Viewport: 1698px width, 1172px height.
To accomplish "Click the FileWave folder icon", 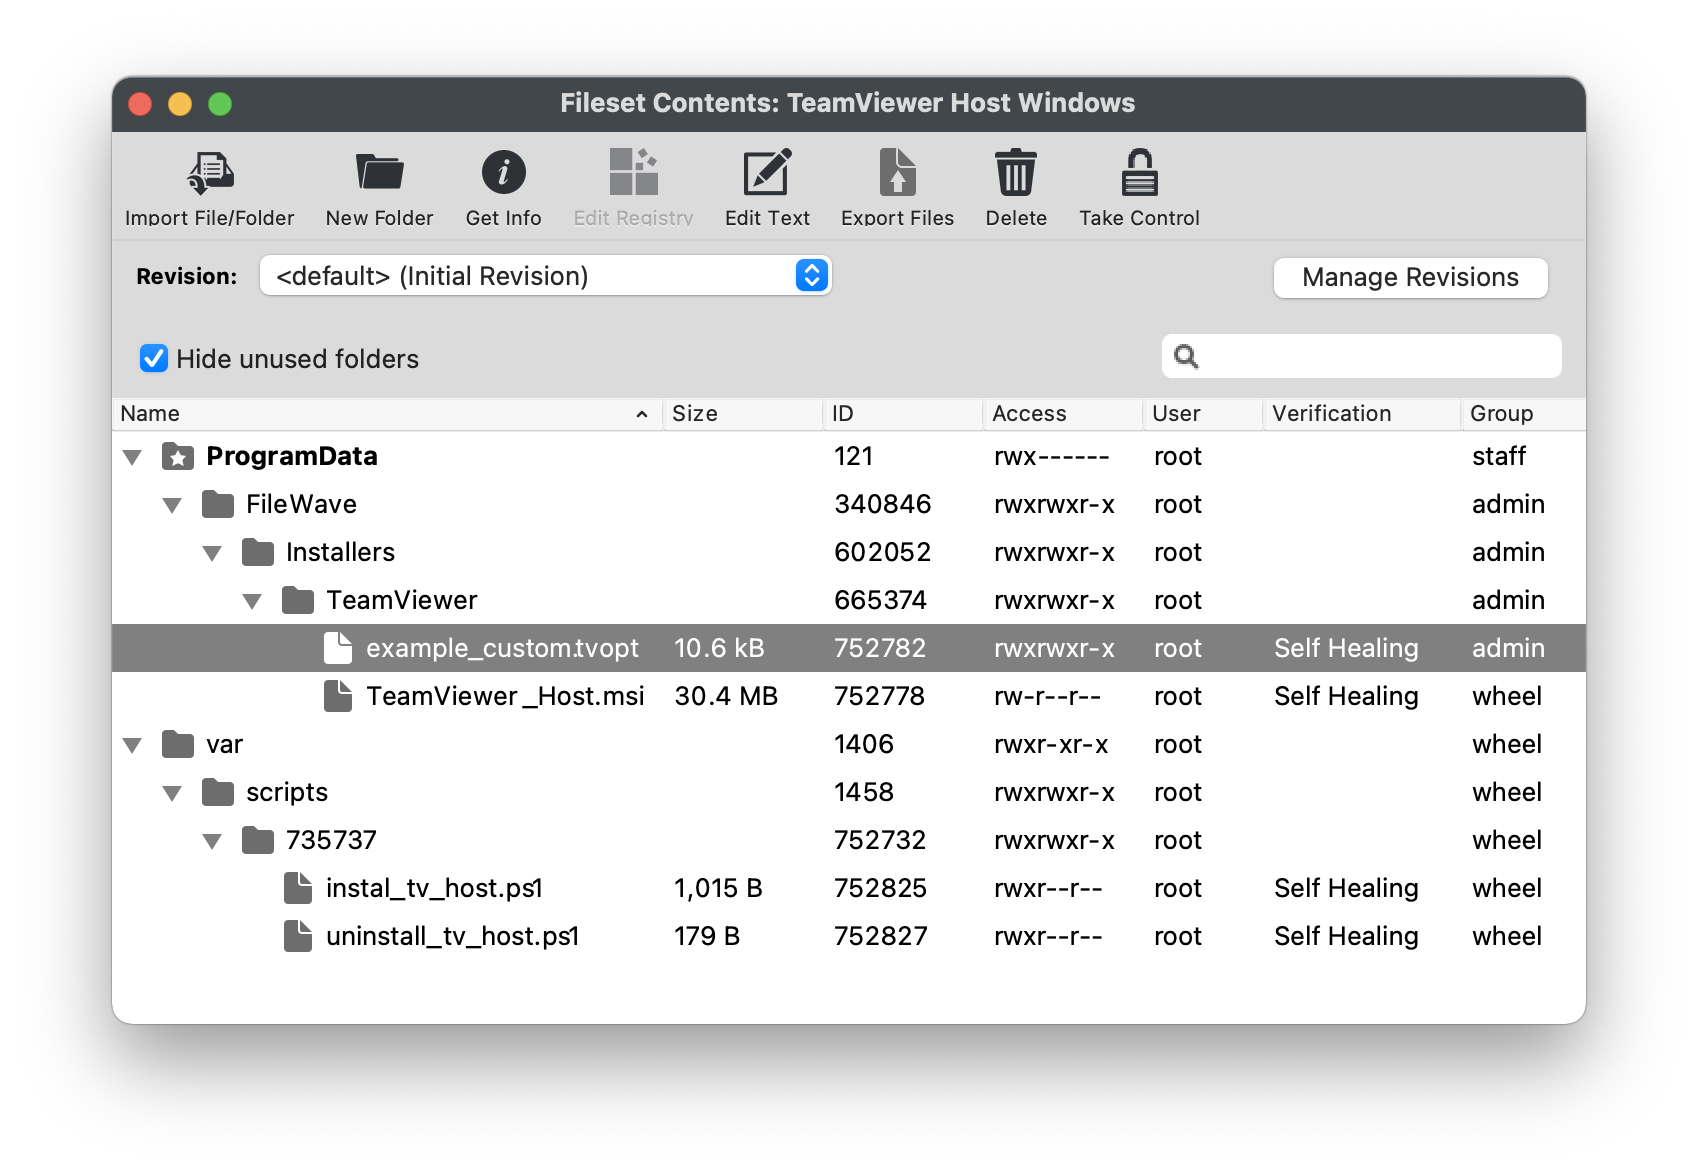I will [218, 505].
